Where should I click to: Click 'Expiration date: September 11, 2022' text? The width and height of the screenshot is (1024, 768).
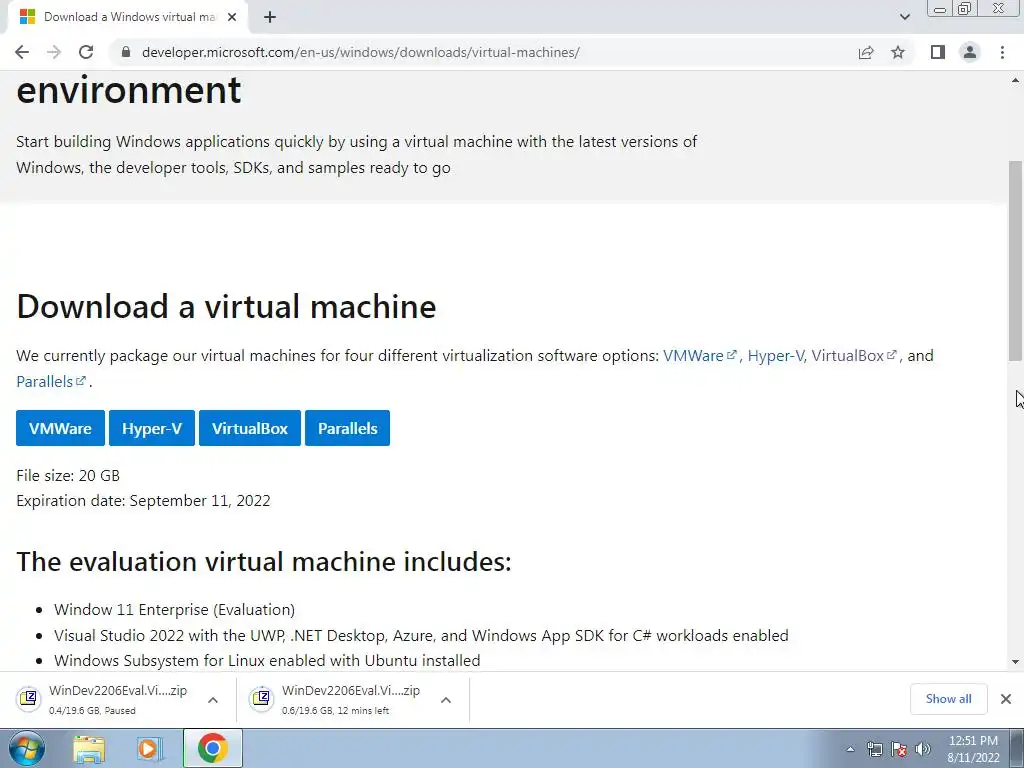coord(143,501)
